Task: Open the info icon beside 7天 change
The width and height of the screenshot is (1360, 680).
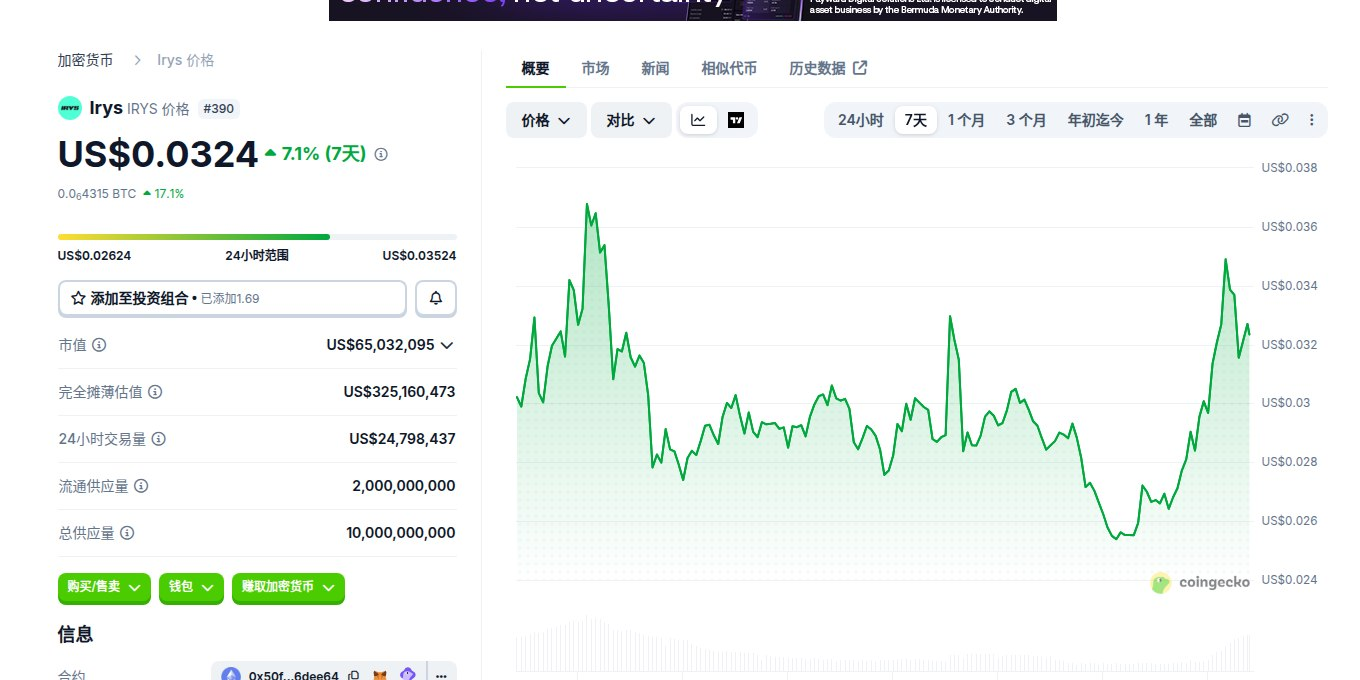Action: tap(381, 154)
